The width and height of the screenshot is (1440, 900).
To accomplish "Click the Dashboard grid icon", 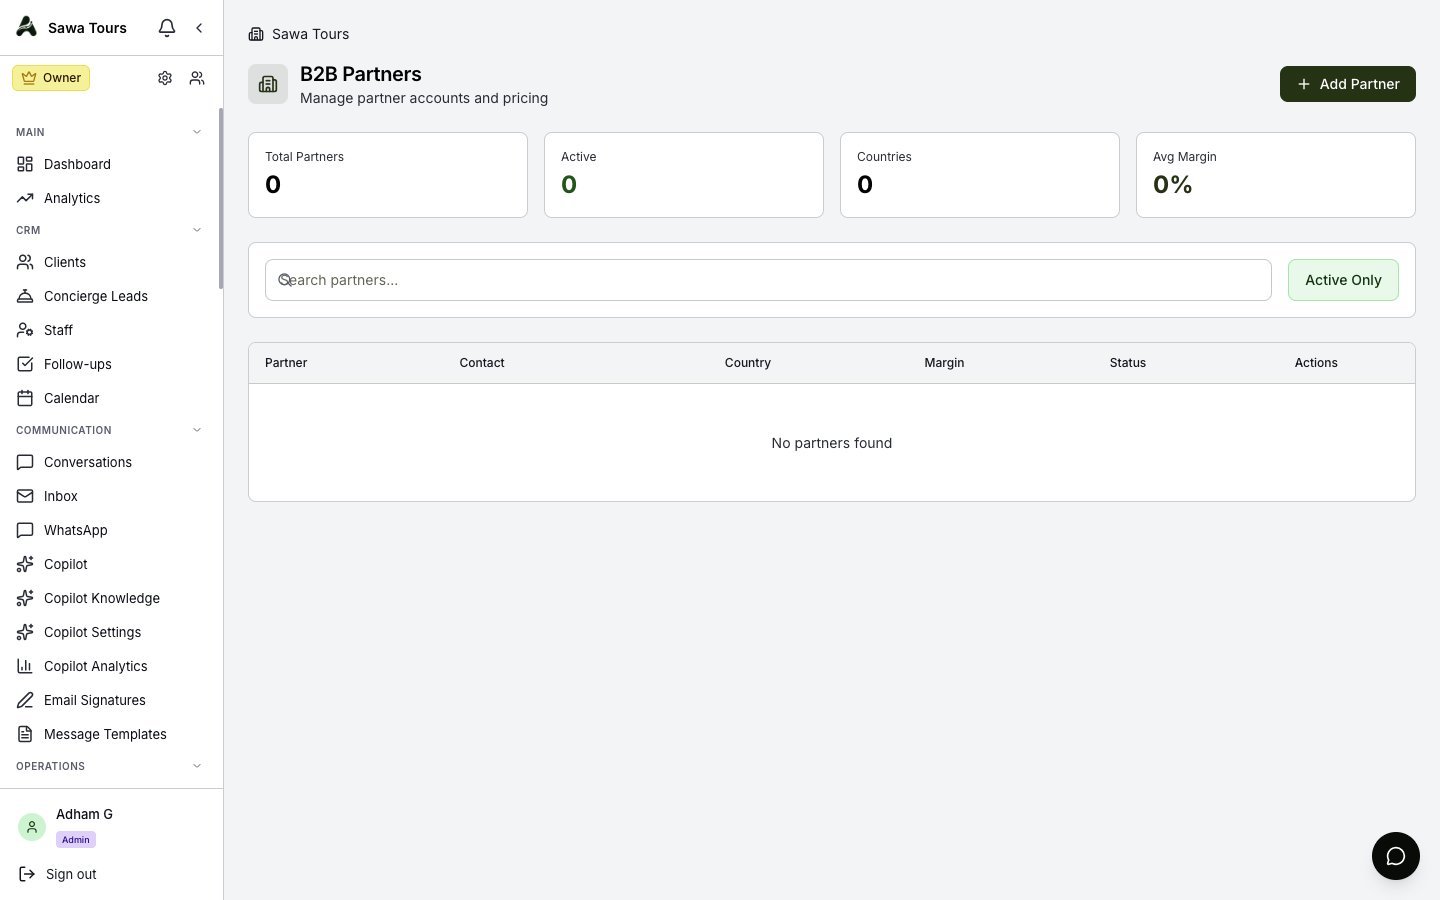I will (25, 164).
